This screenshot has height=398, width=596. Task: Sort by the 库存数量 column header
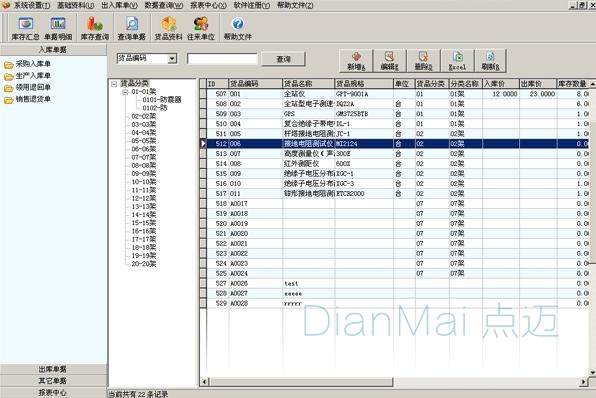573,84
